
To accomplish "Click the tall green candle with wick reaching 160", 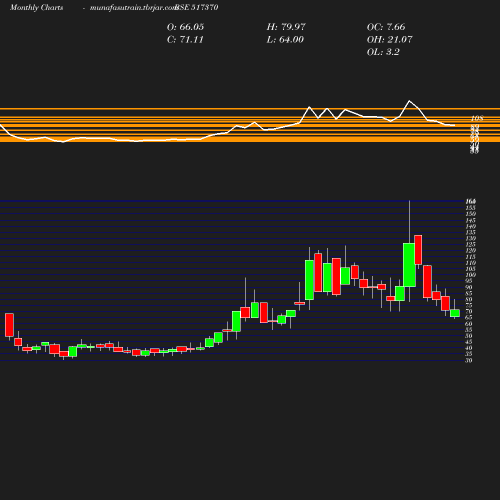I will pyautogui.click(x=409, y=265).
